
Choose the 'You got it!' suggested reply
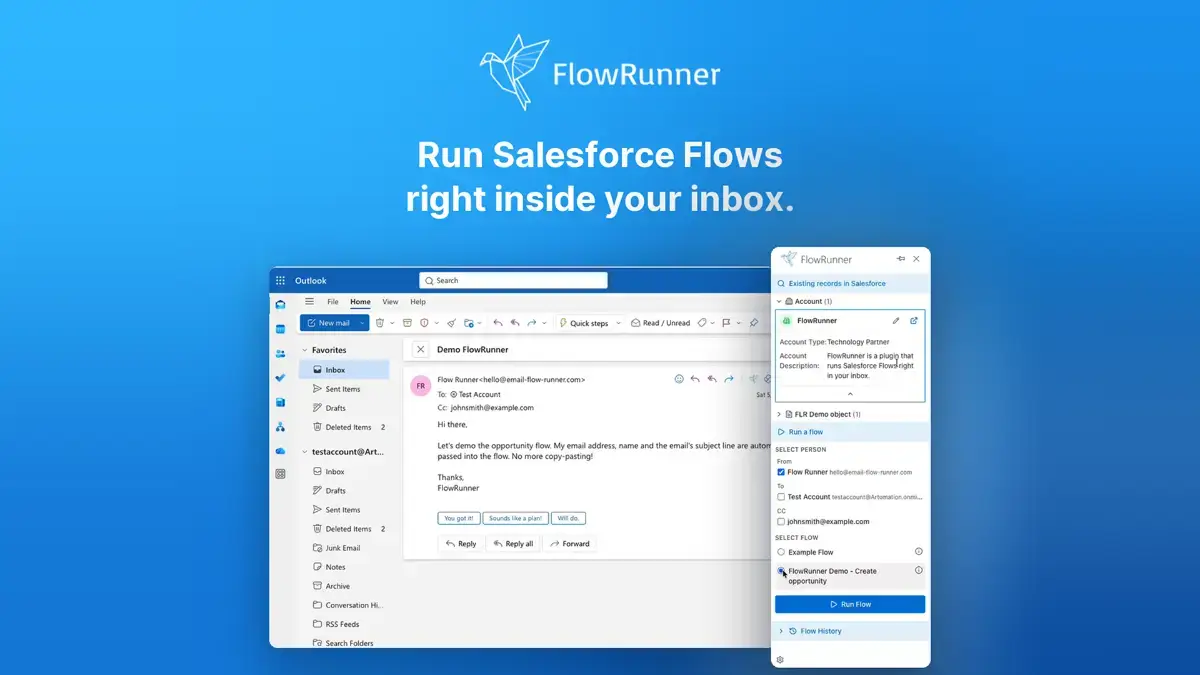[x=458, y=518]
